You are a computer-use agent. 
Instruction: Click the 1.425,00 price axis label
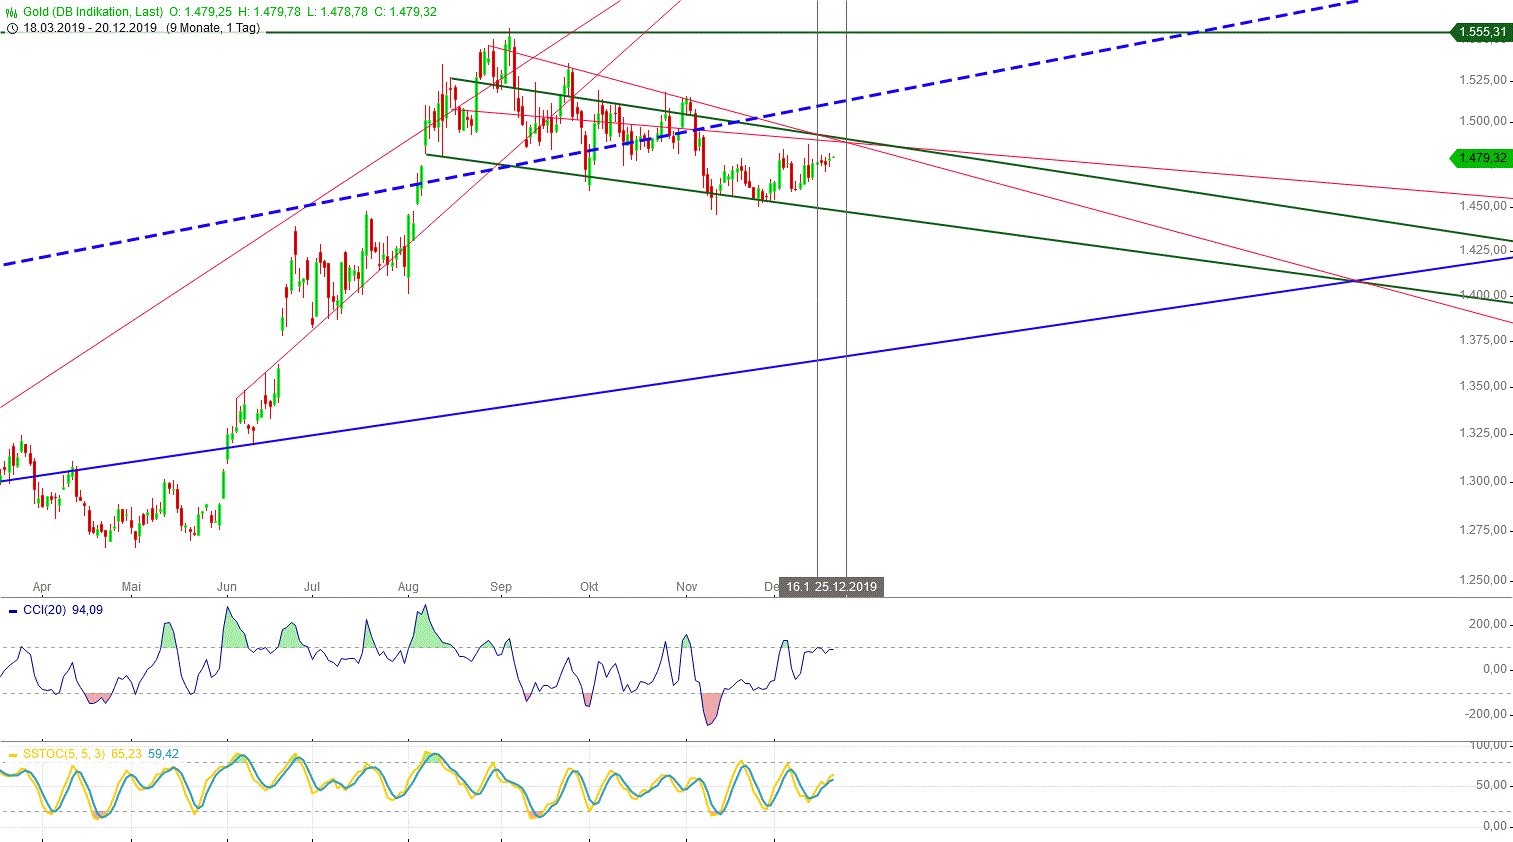pyautogui.click(x=1483, y=250)
